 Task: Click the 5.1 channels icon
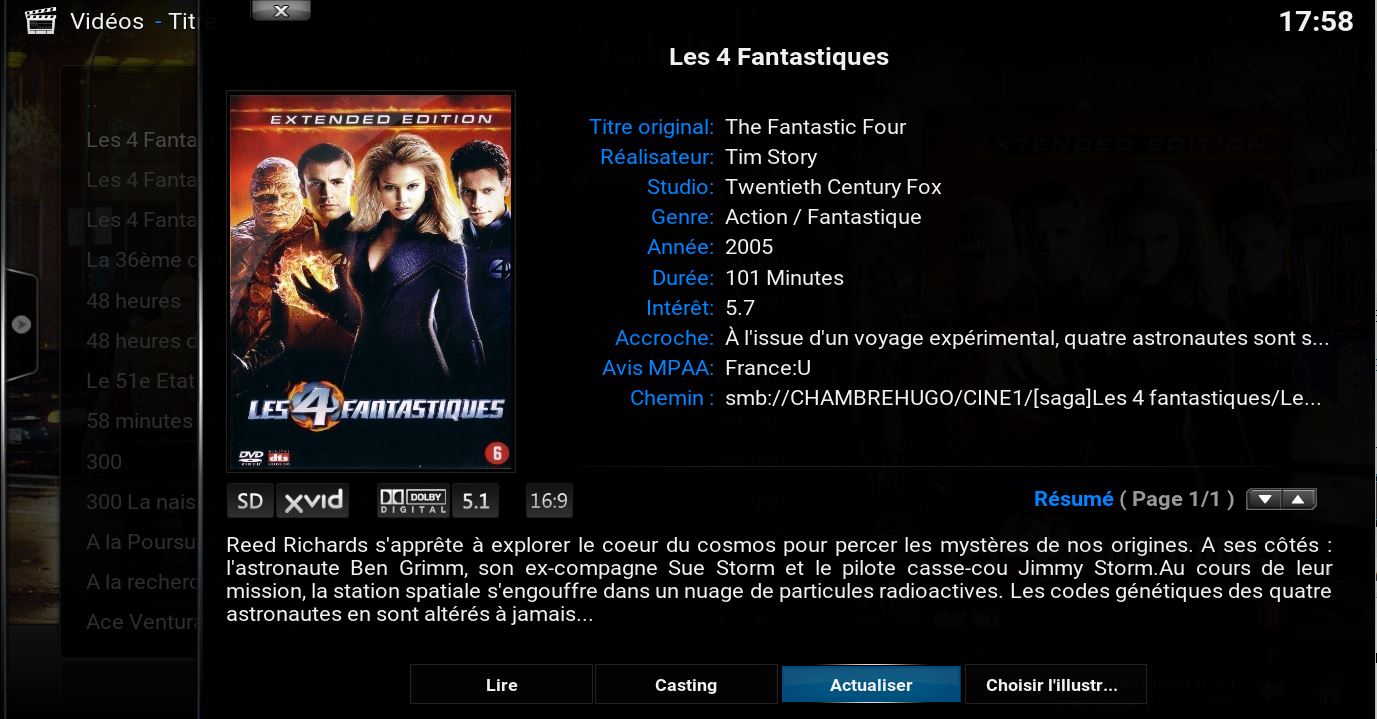[475, 501]
